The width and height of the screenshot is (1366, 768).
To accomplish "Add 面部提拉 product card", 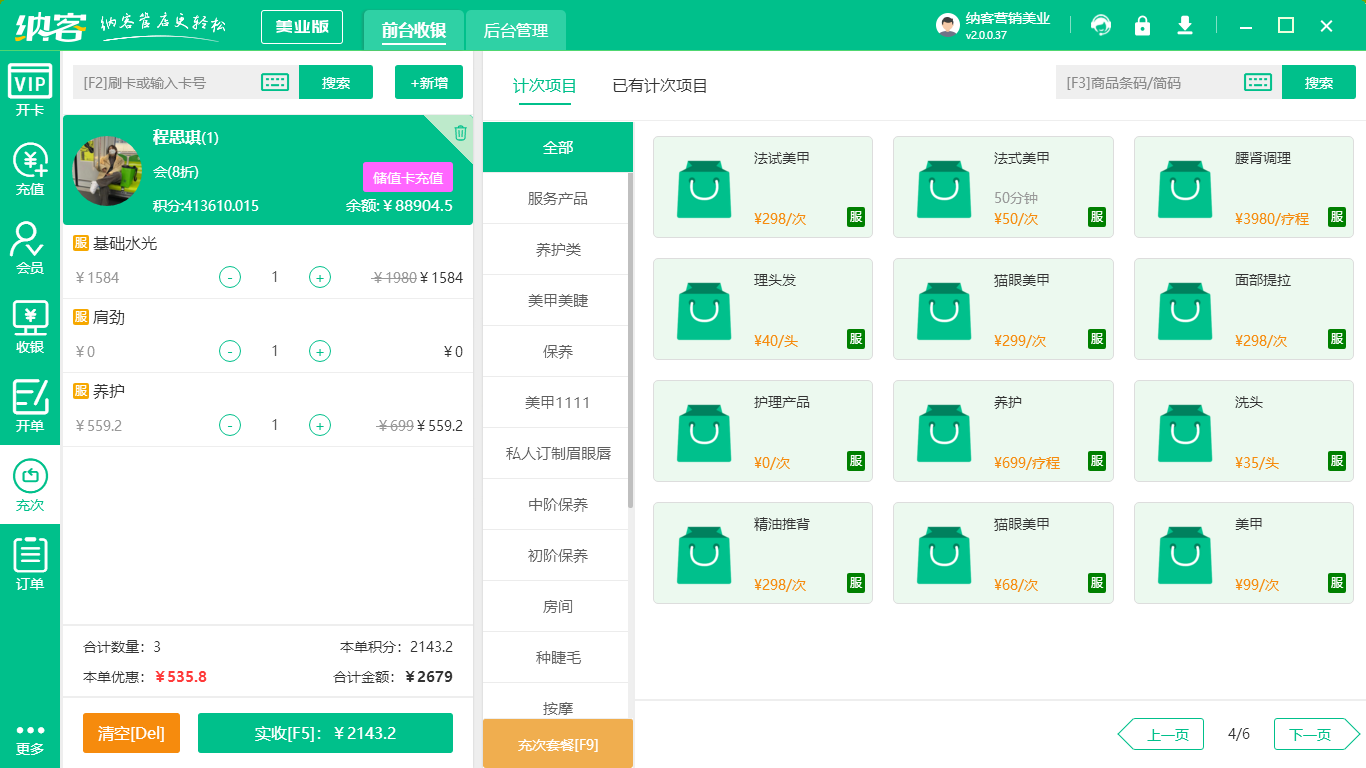I will (1244, 309).
